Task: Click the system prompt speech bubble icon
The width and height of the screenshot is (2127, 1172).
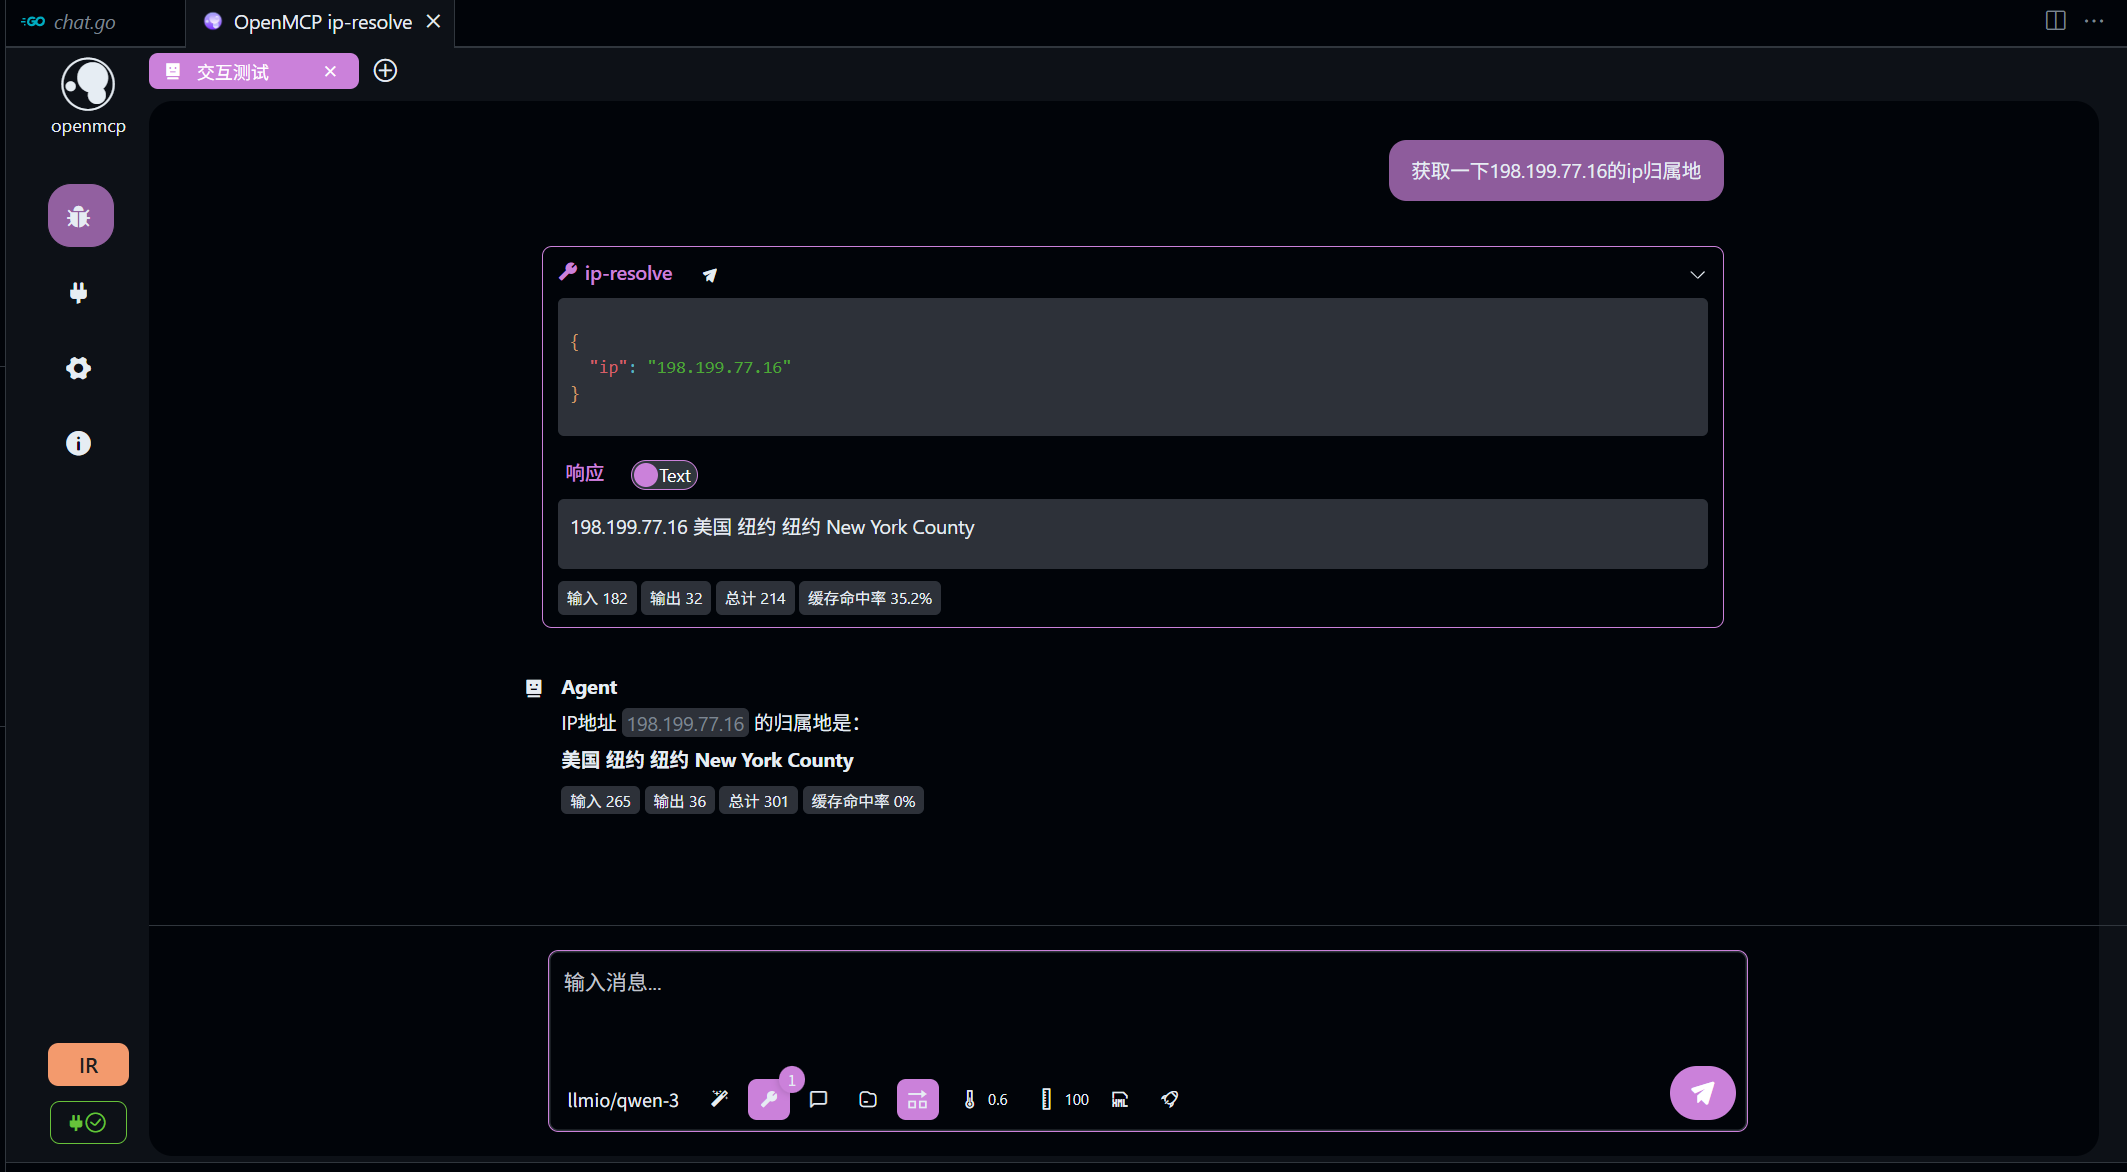Action: click(x=818, y=1099)
